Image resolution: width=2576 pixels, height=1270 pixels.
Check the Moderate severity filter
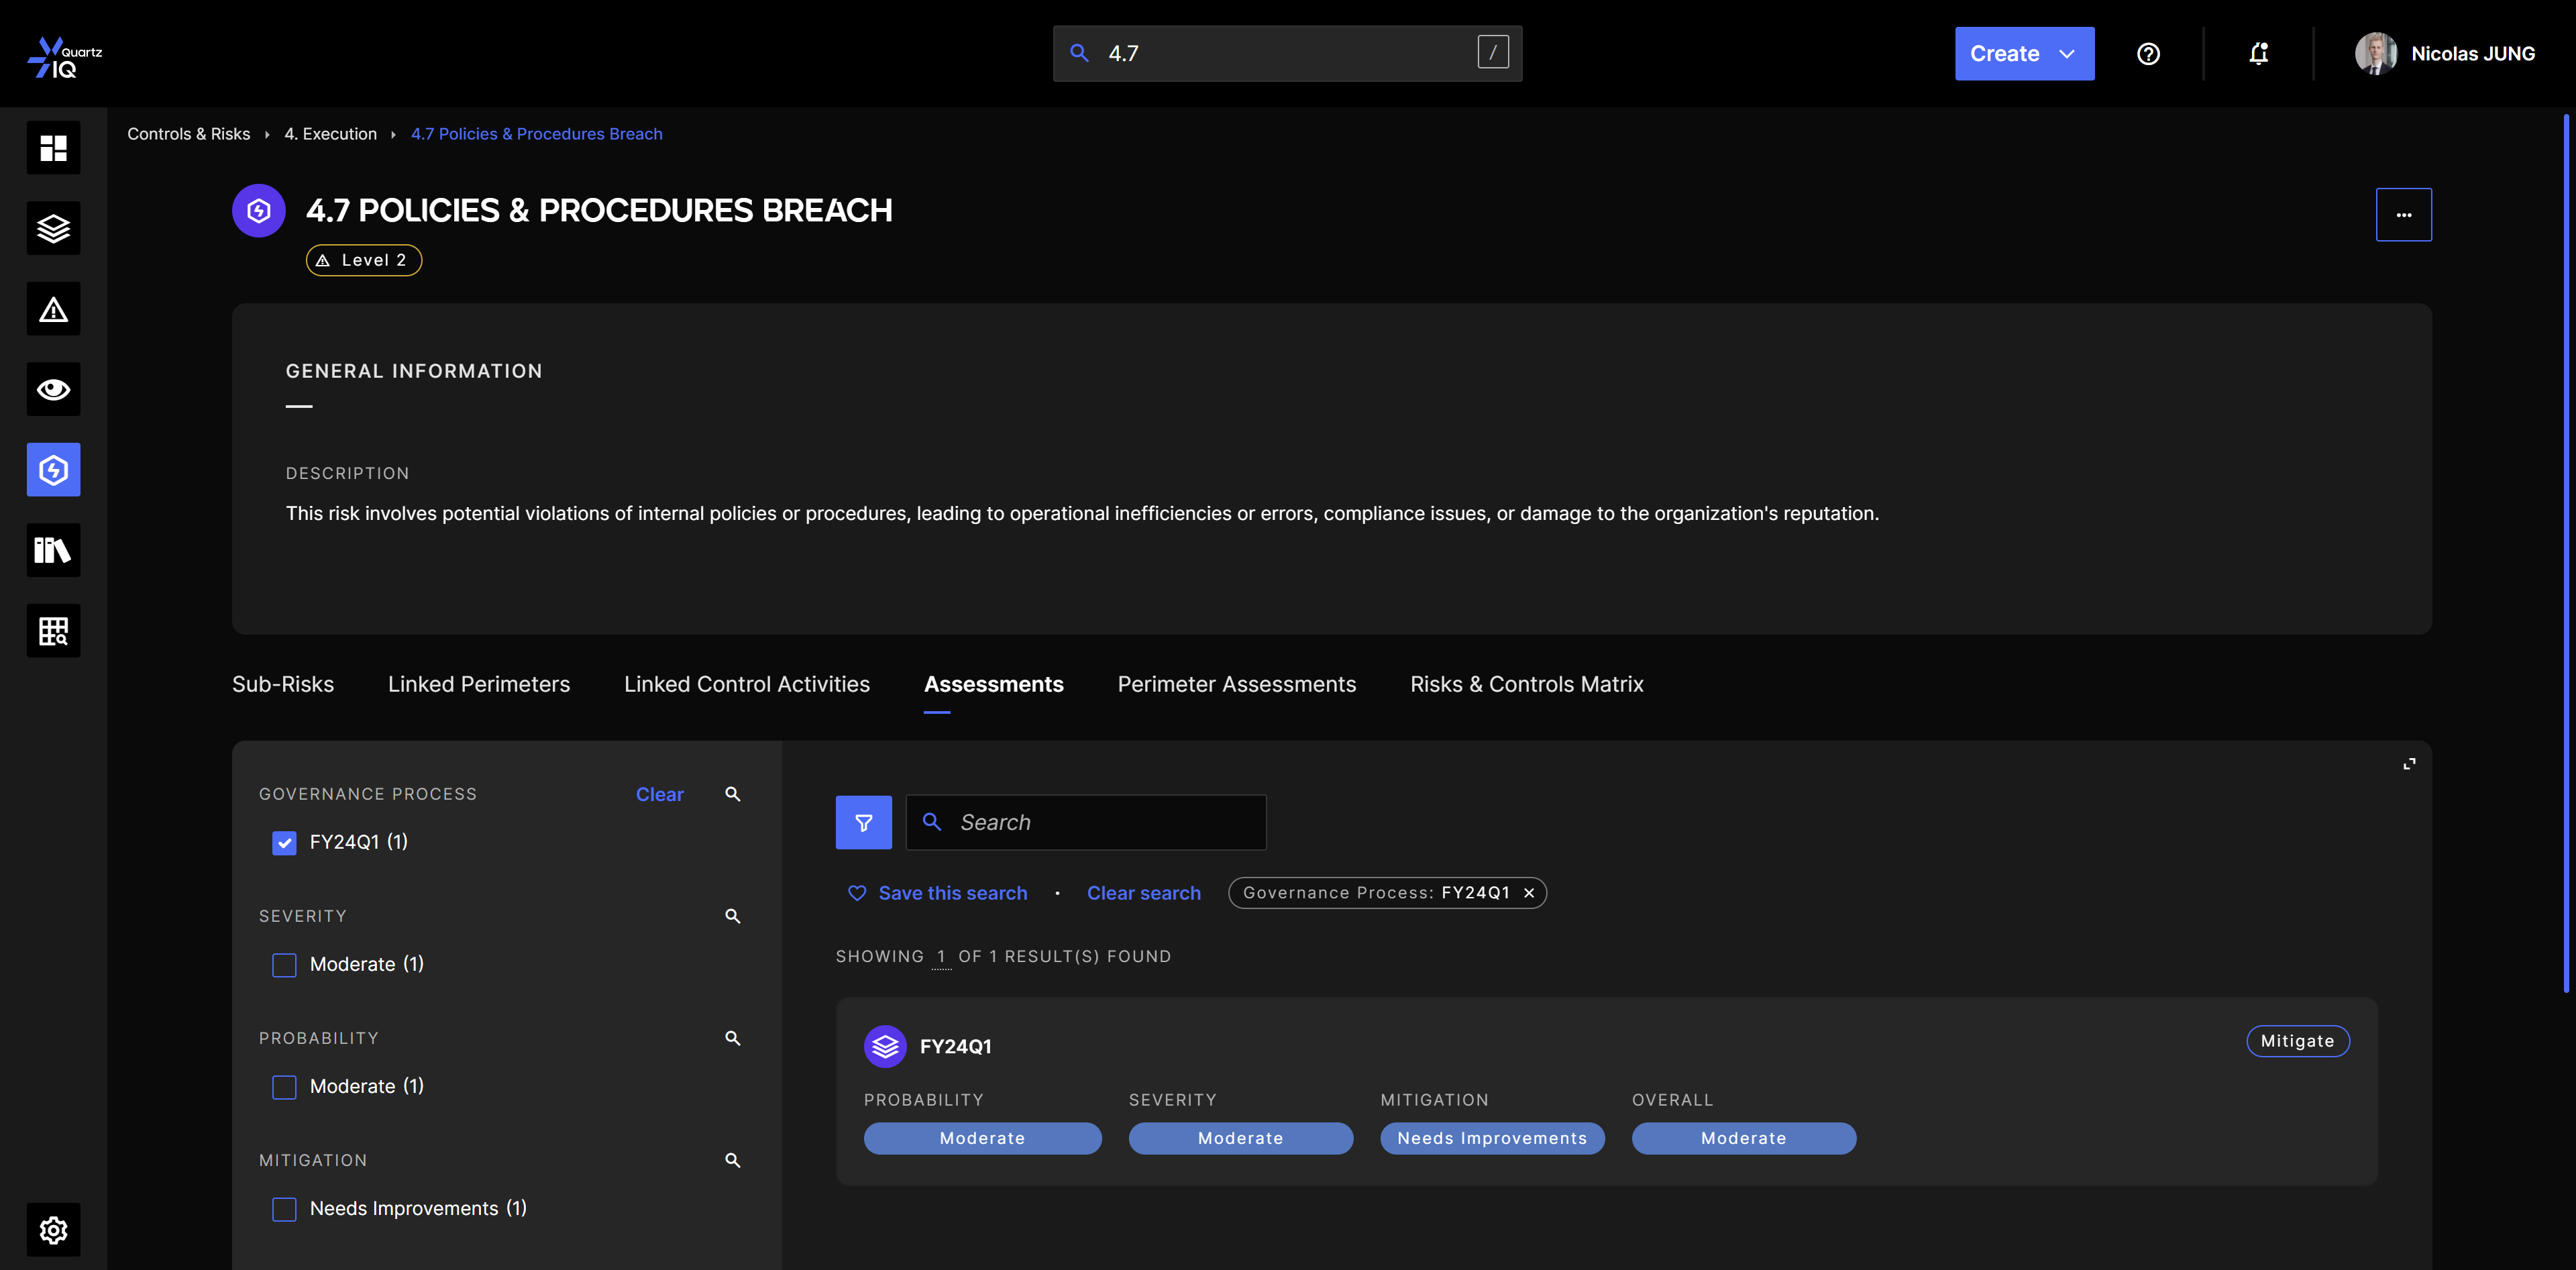284,965
